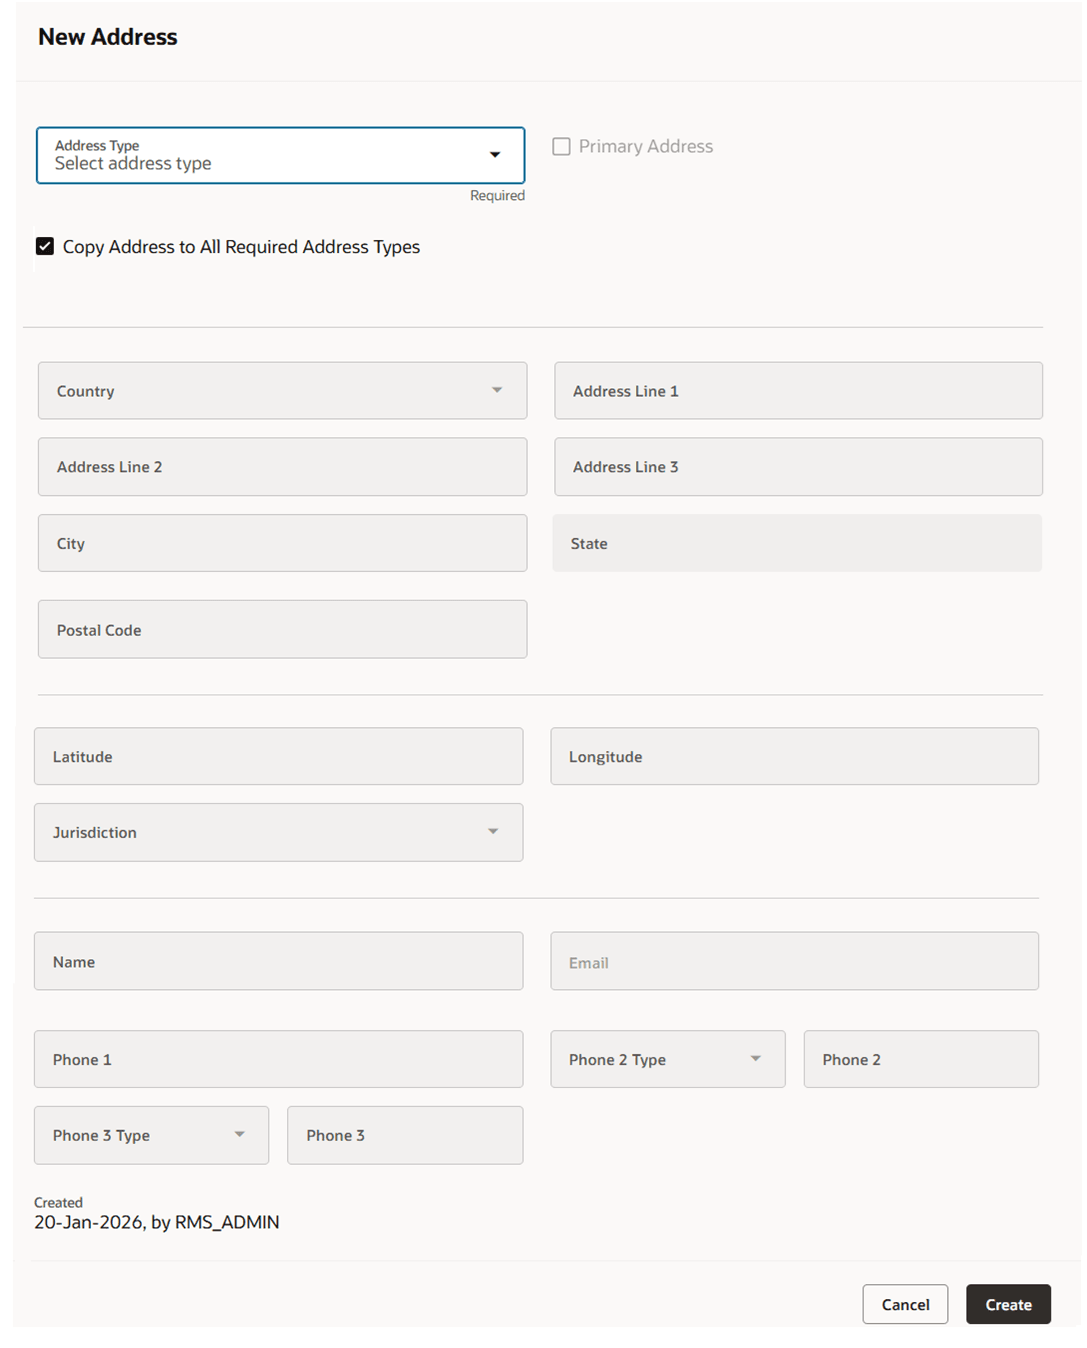Focus the Address Line 2 field
Image resolution: width=1087 pixels, height=1348 pixels.
point(282,467)
